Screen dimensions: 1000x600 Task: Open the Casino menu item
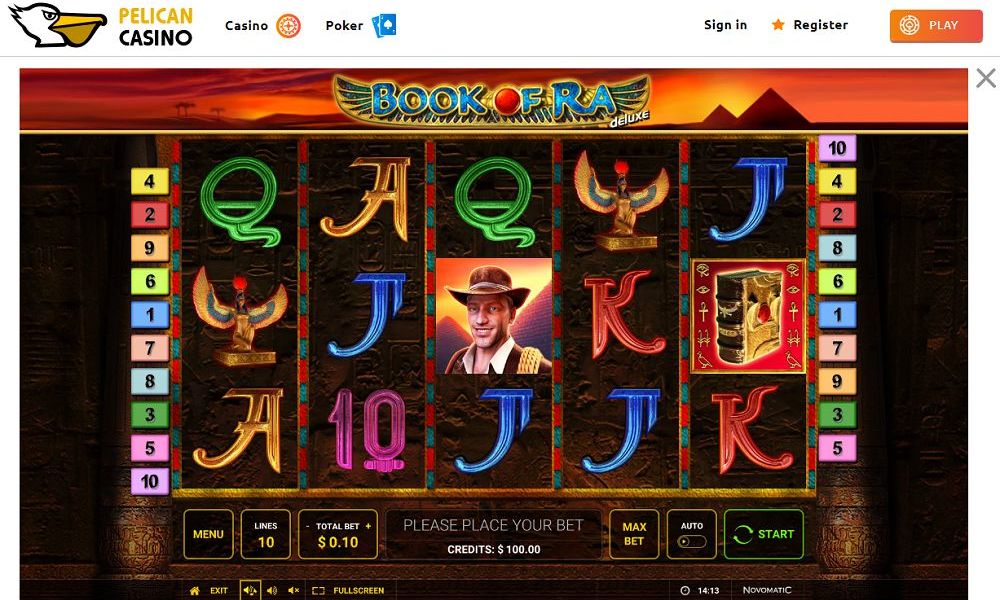(246, 26)
